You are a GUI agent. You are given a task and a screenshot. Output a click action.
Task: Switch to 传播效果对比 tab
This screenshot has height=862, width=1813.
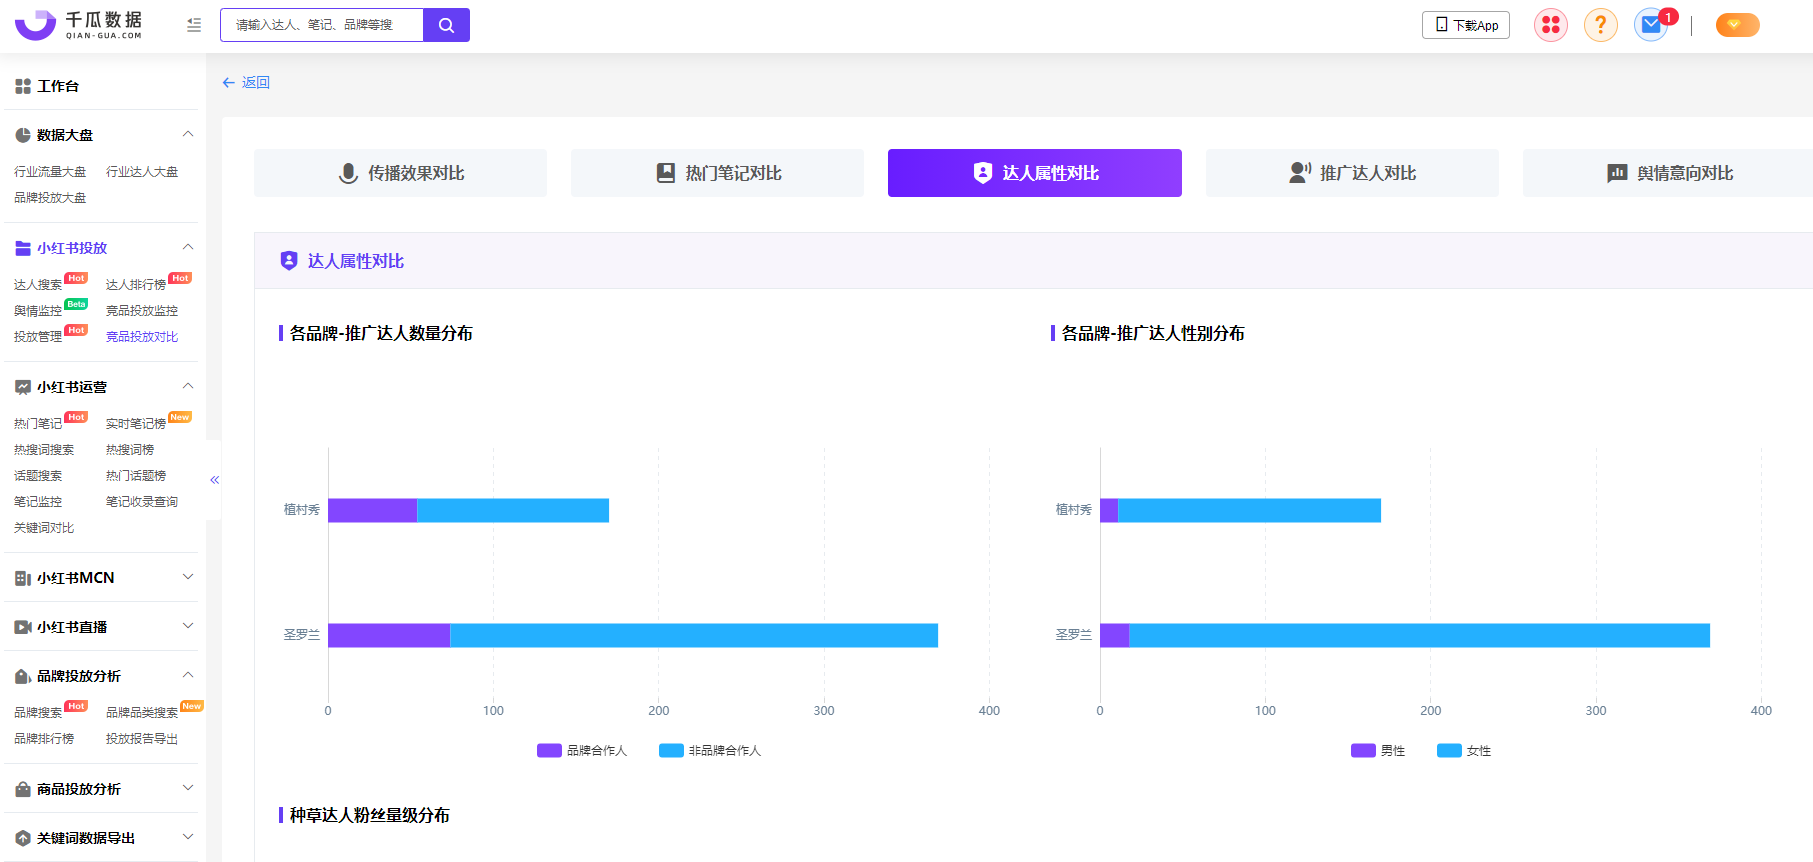point(400,173)
